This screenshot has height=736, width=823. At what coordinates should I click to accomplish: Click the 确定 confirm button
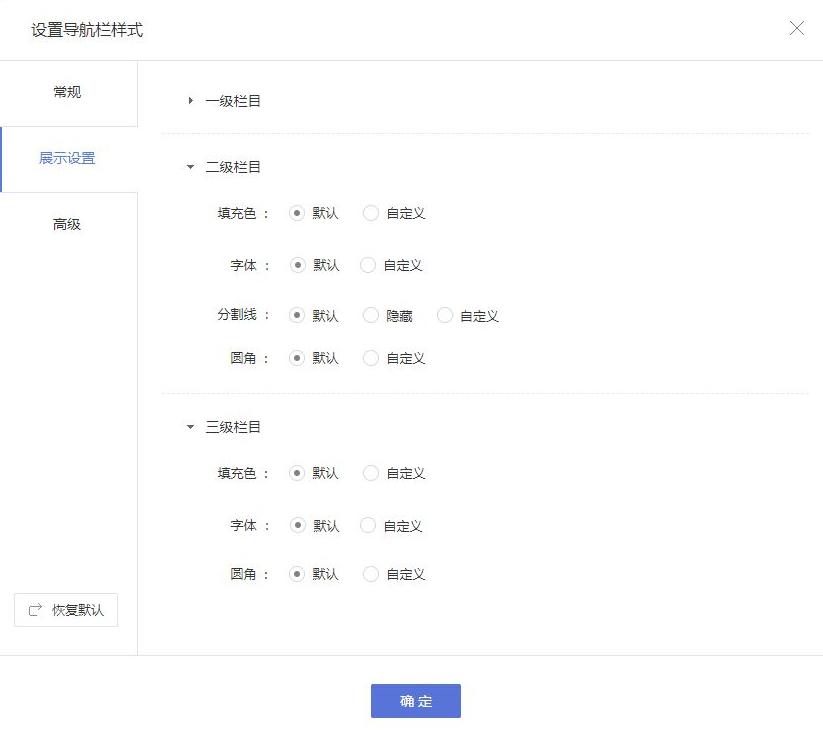pos(415,701)
